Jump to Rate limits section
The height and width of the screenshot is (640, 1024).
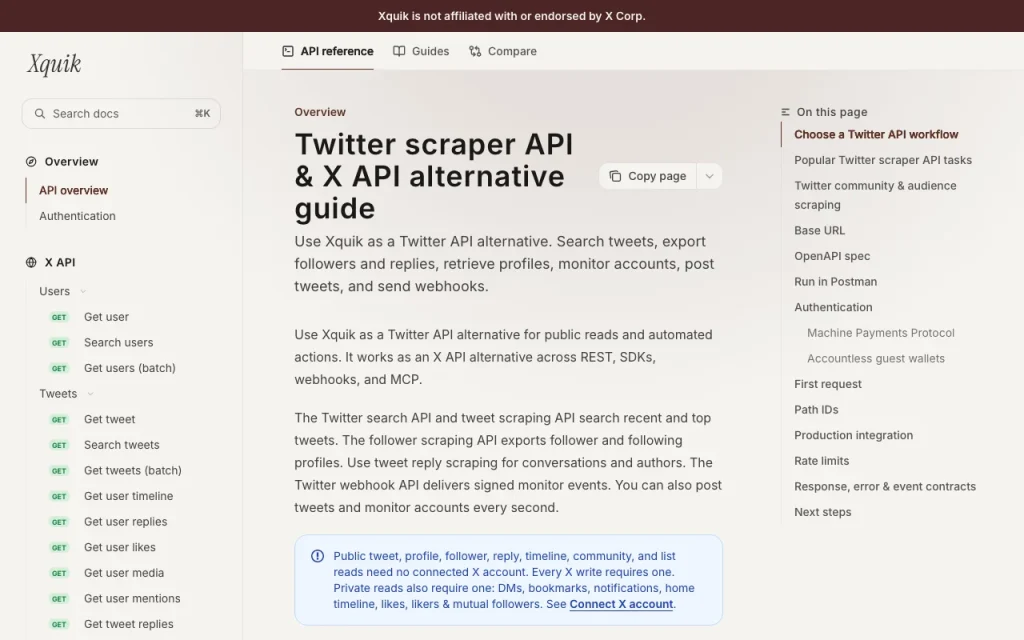[822, 461]
